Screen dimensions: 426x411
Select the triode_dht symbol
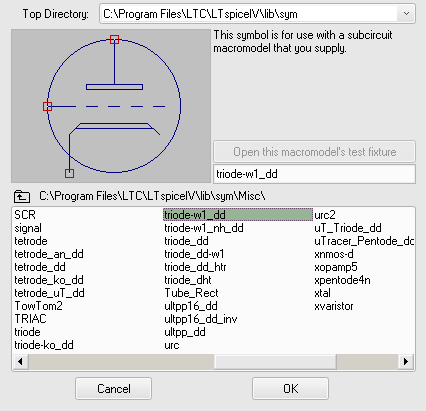point(188,280)
